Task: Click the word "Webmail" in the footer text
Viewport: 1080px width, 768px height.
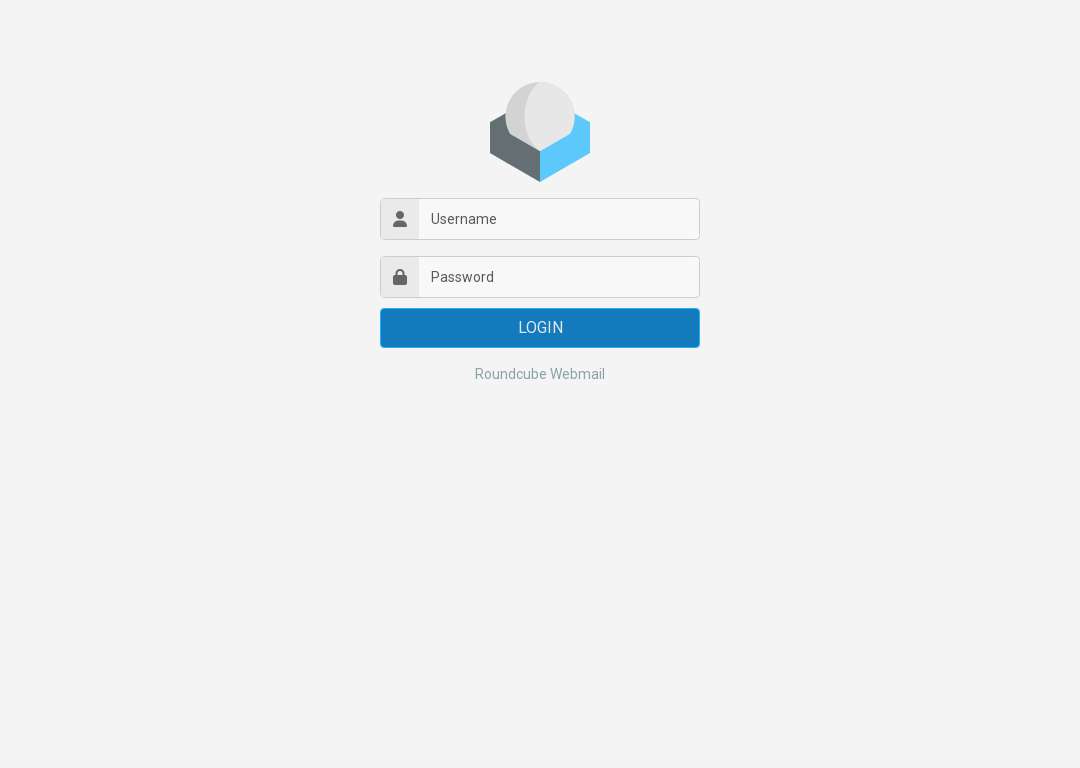Action: (x=577, y=374)
